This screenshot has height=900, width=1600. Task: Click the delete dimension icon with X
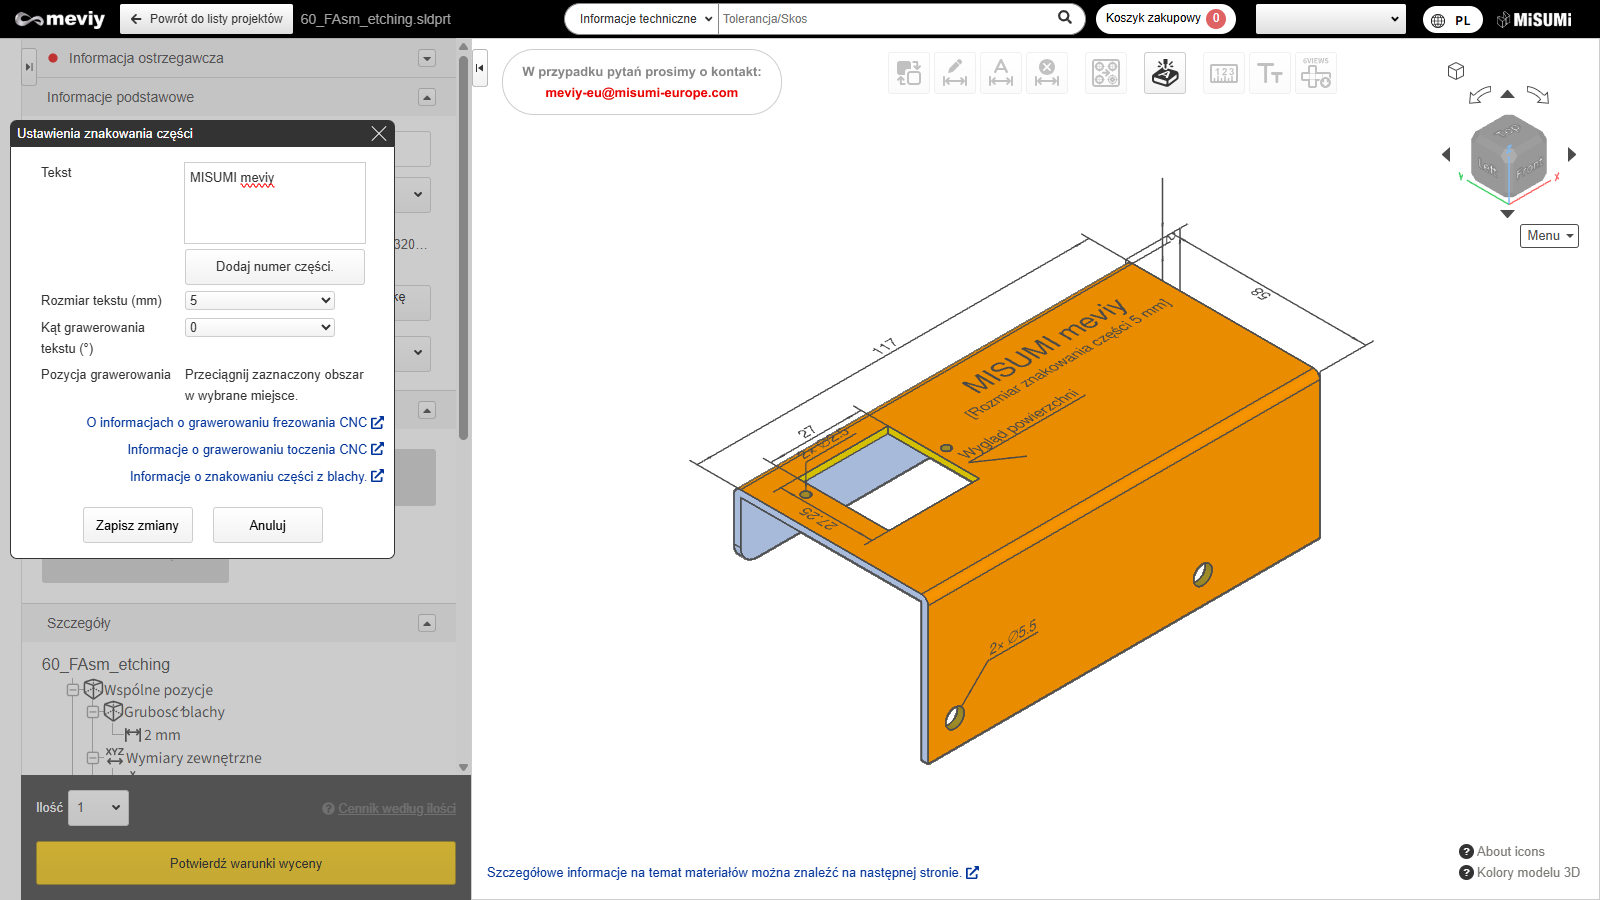1046,73
